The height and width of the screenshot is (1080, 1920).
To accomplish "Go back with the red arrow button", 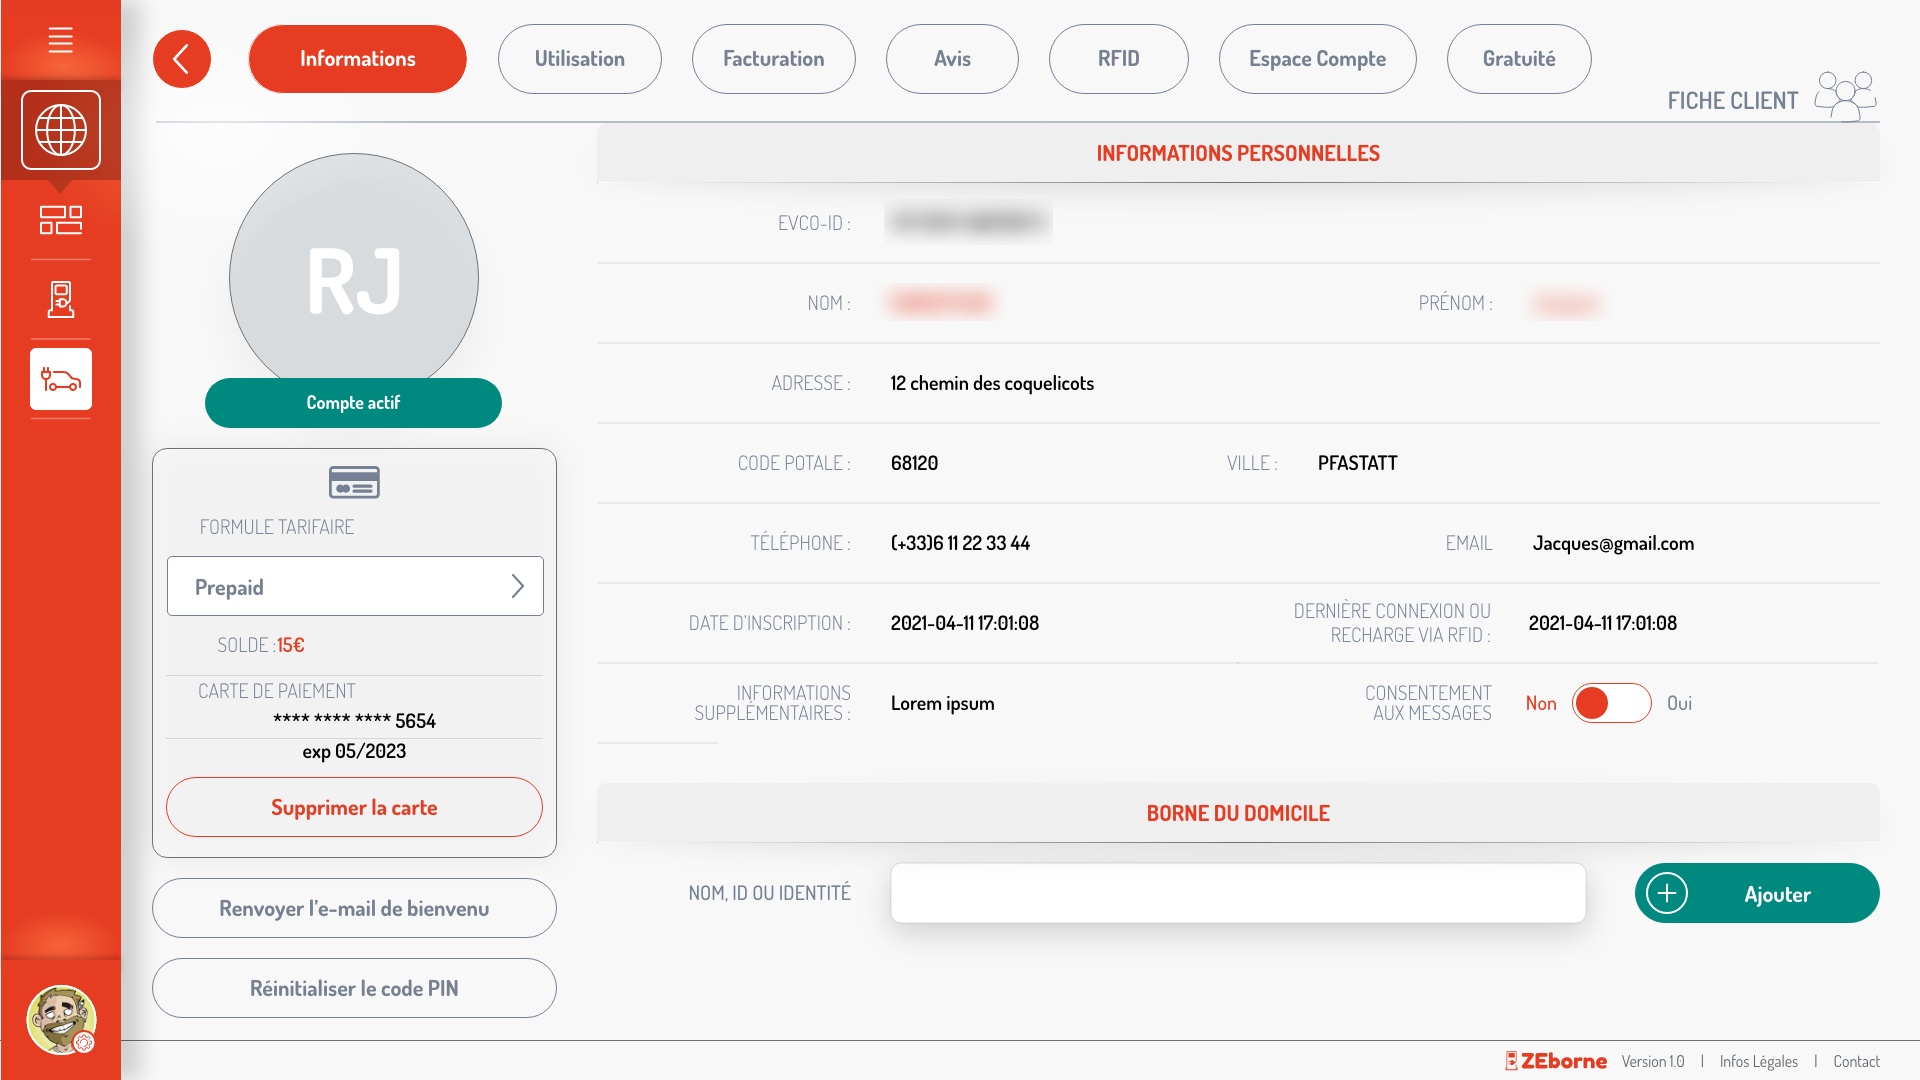I will [181, 59].
